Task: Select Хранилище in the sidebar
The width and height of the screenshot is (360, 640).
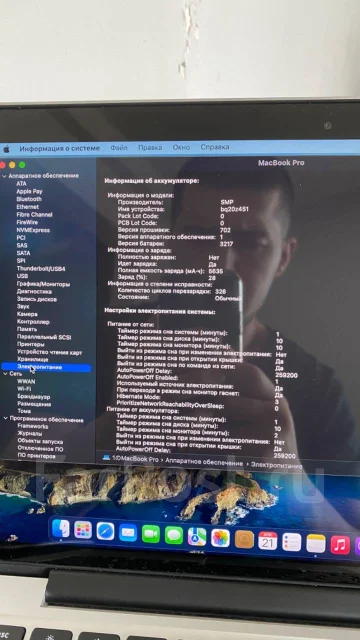Action: point(33,360)
